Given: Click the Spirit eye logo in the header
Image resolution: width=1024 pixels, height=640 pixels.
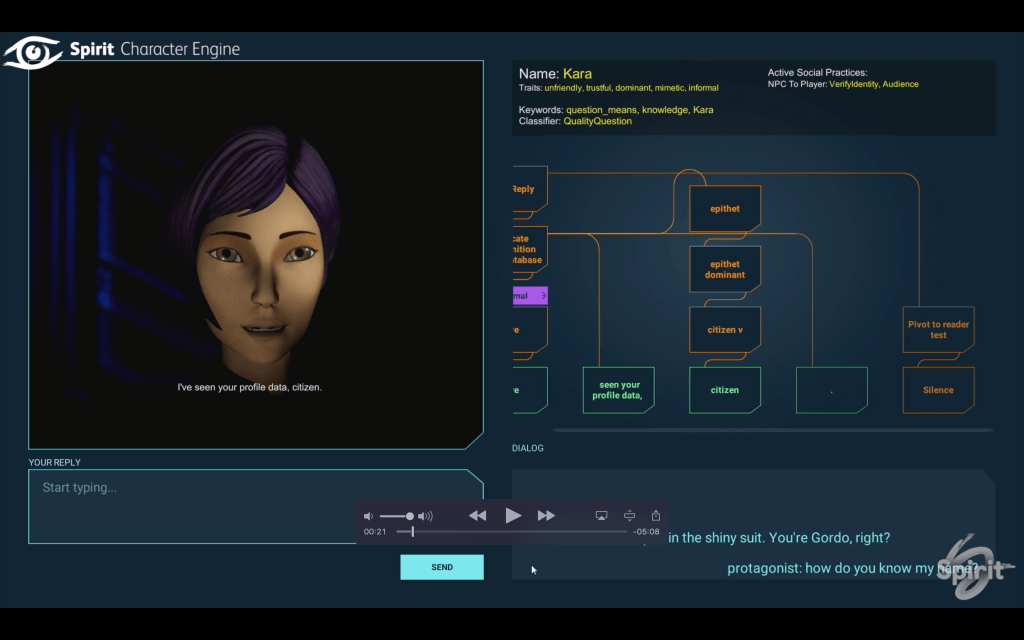Looking at the screenshot, I should point(31,48).
